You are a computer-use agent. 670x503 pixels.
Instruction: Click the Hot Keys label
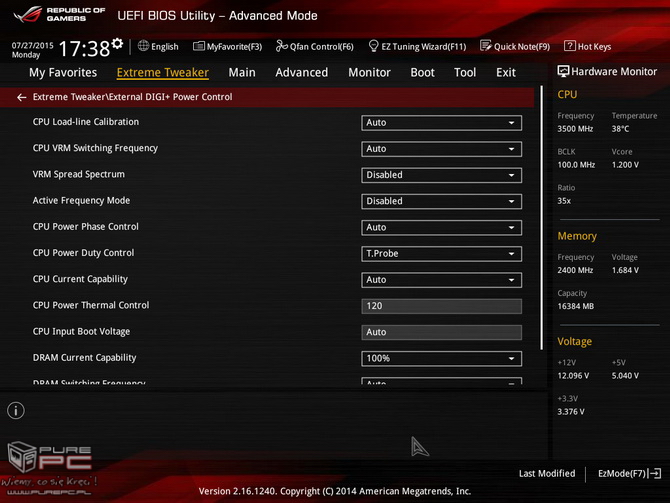point(594,47)
